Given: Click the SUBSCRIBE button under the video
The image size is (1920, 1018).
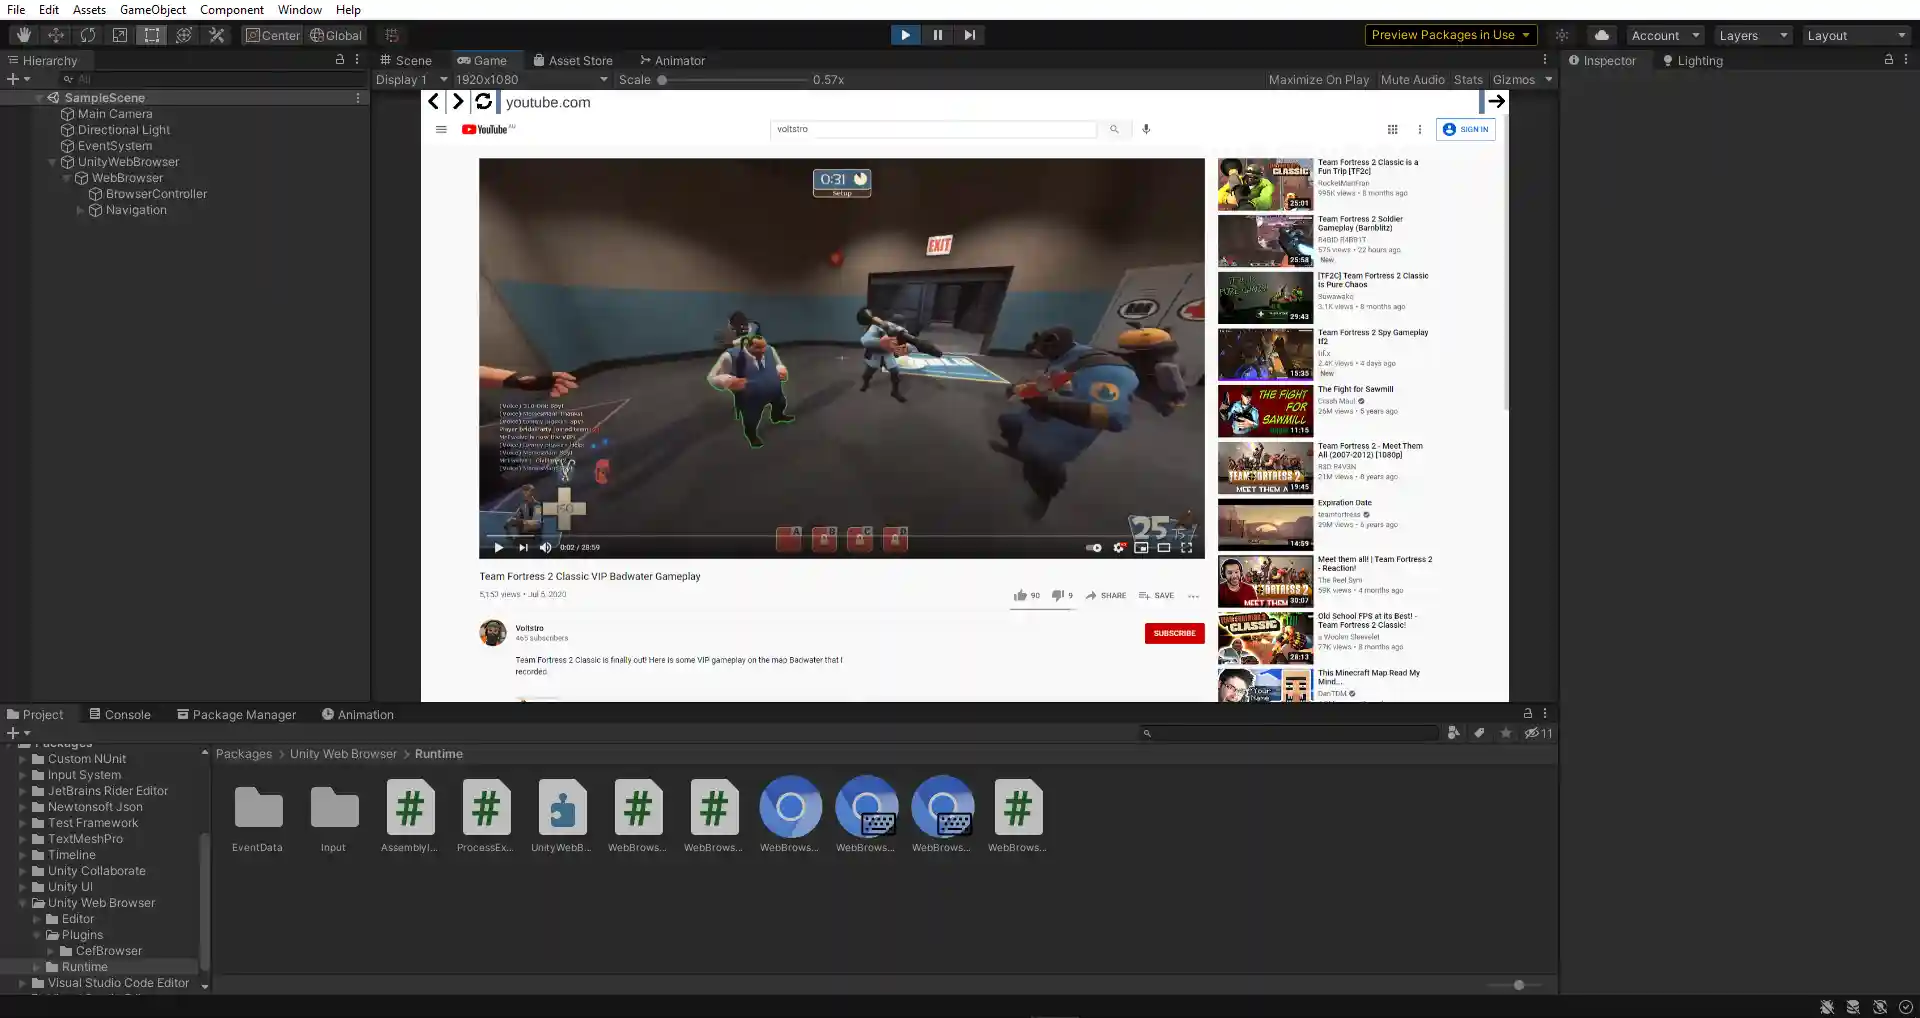Looking at the screenshot, I should (1174, 633).
